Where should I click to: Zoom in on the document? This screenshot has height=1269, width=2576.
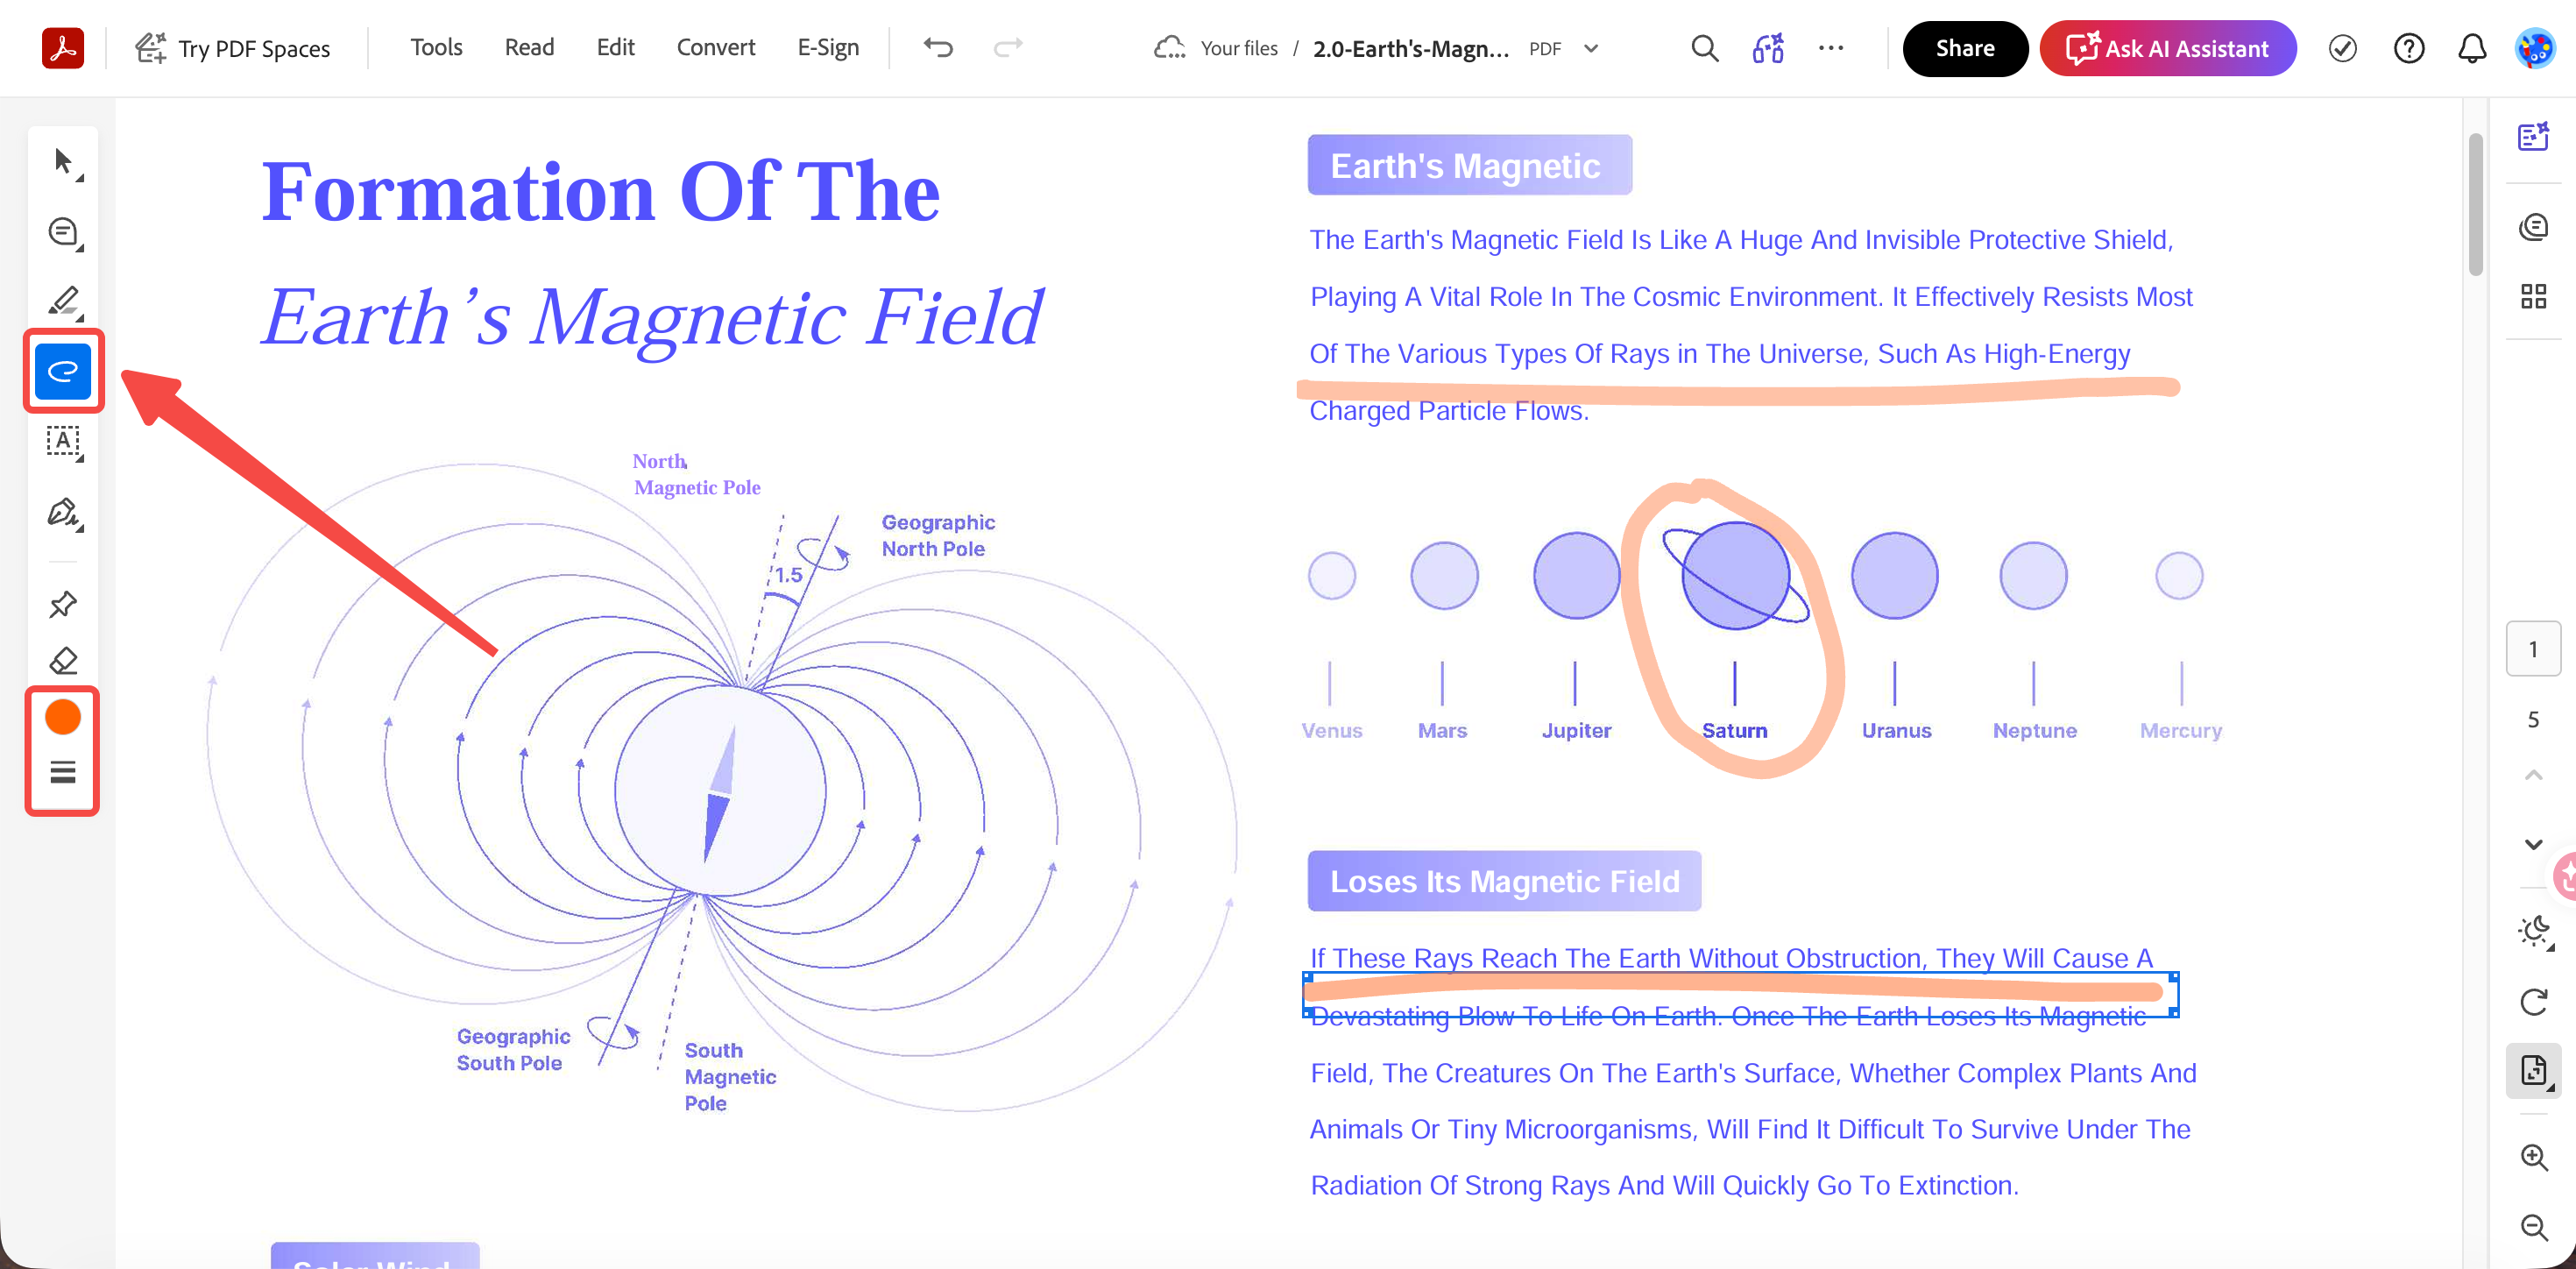2533,1156
